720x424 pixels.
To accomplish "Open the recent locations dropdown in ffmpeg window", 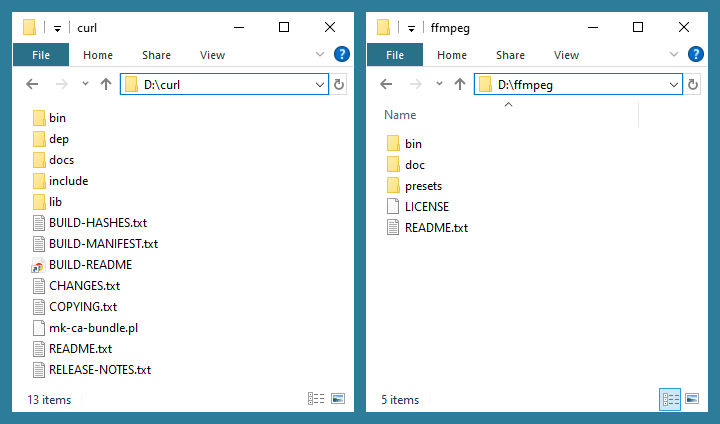I will click(439, 85).
